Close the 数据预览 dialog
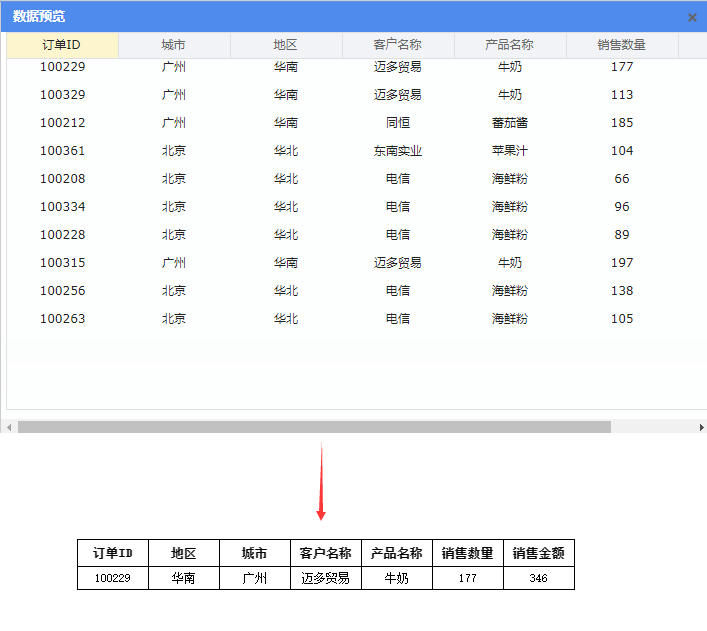 [692, 17]
